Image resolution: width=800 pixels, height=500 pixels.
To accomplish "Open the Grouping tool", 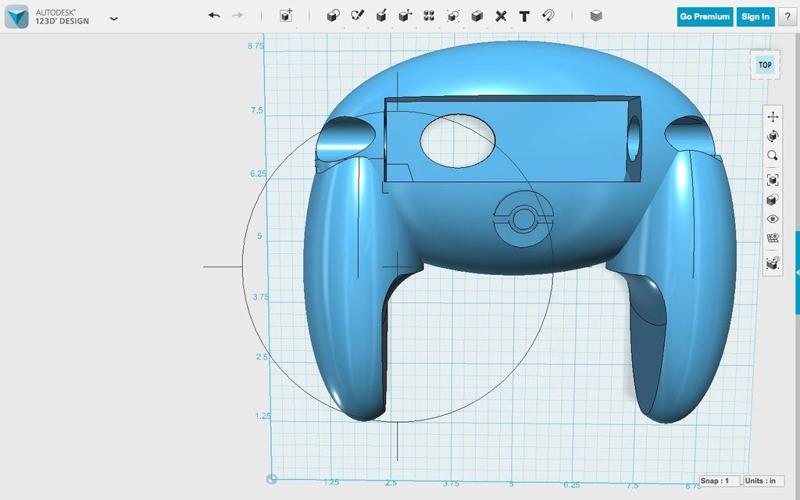I will click(x=453, y=16).
